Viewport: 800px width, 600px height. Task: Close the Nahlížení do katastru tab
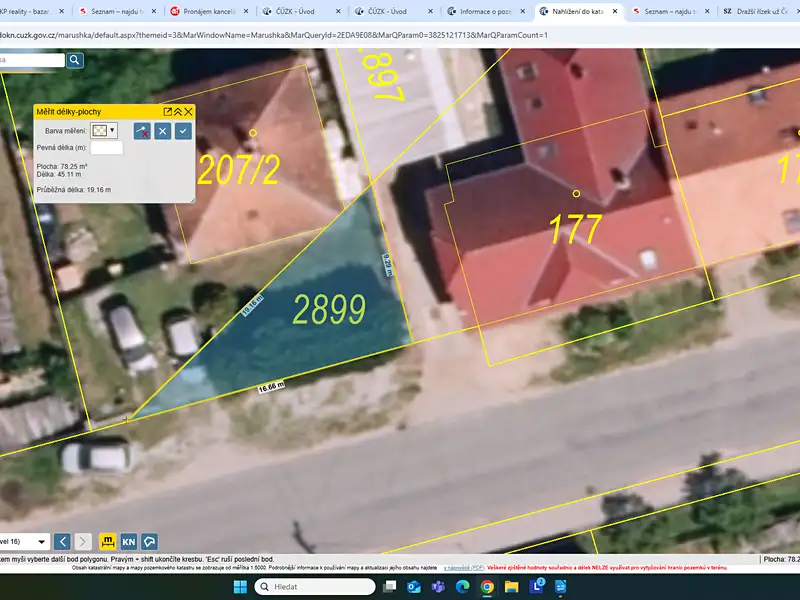click(x=615, y=11)
